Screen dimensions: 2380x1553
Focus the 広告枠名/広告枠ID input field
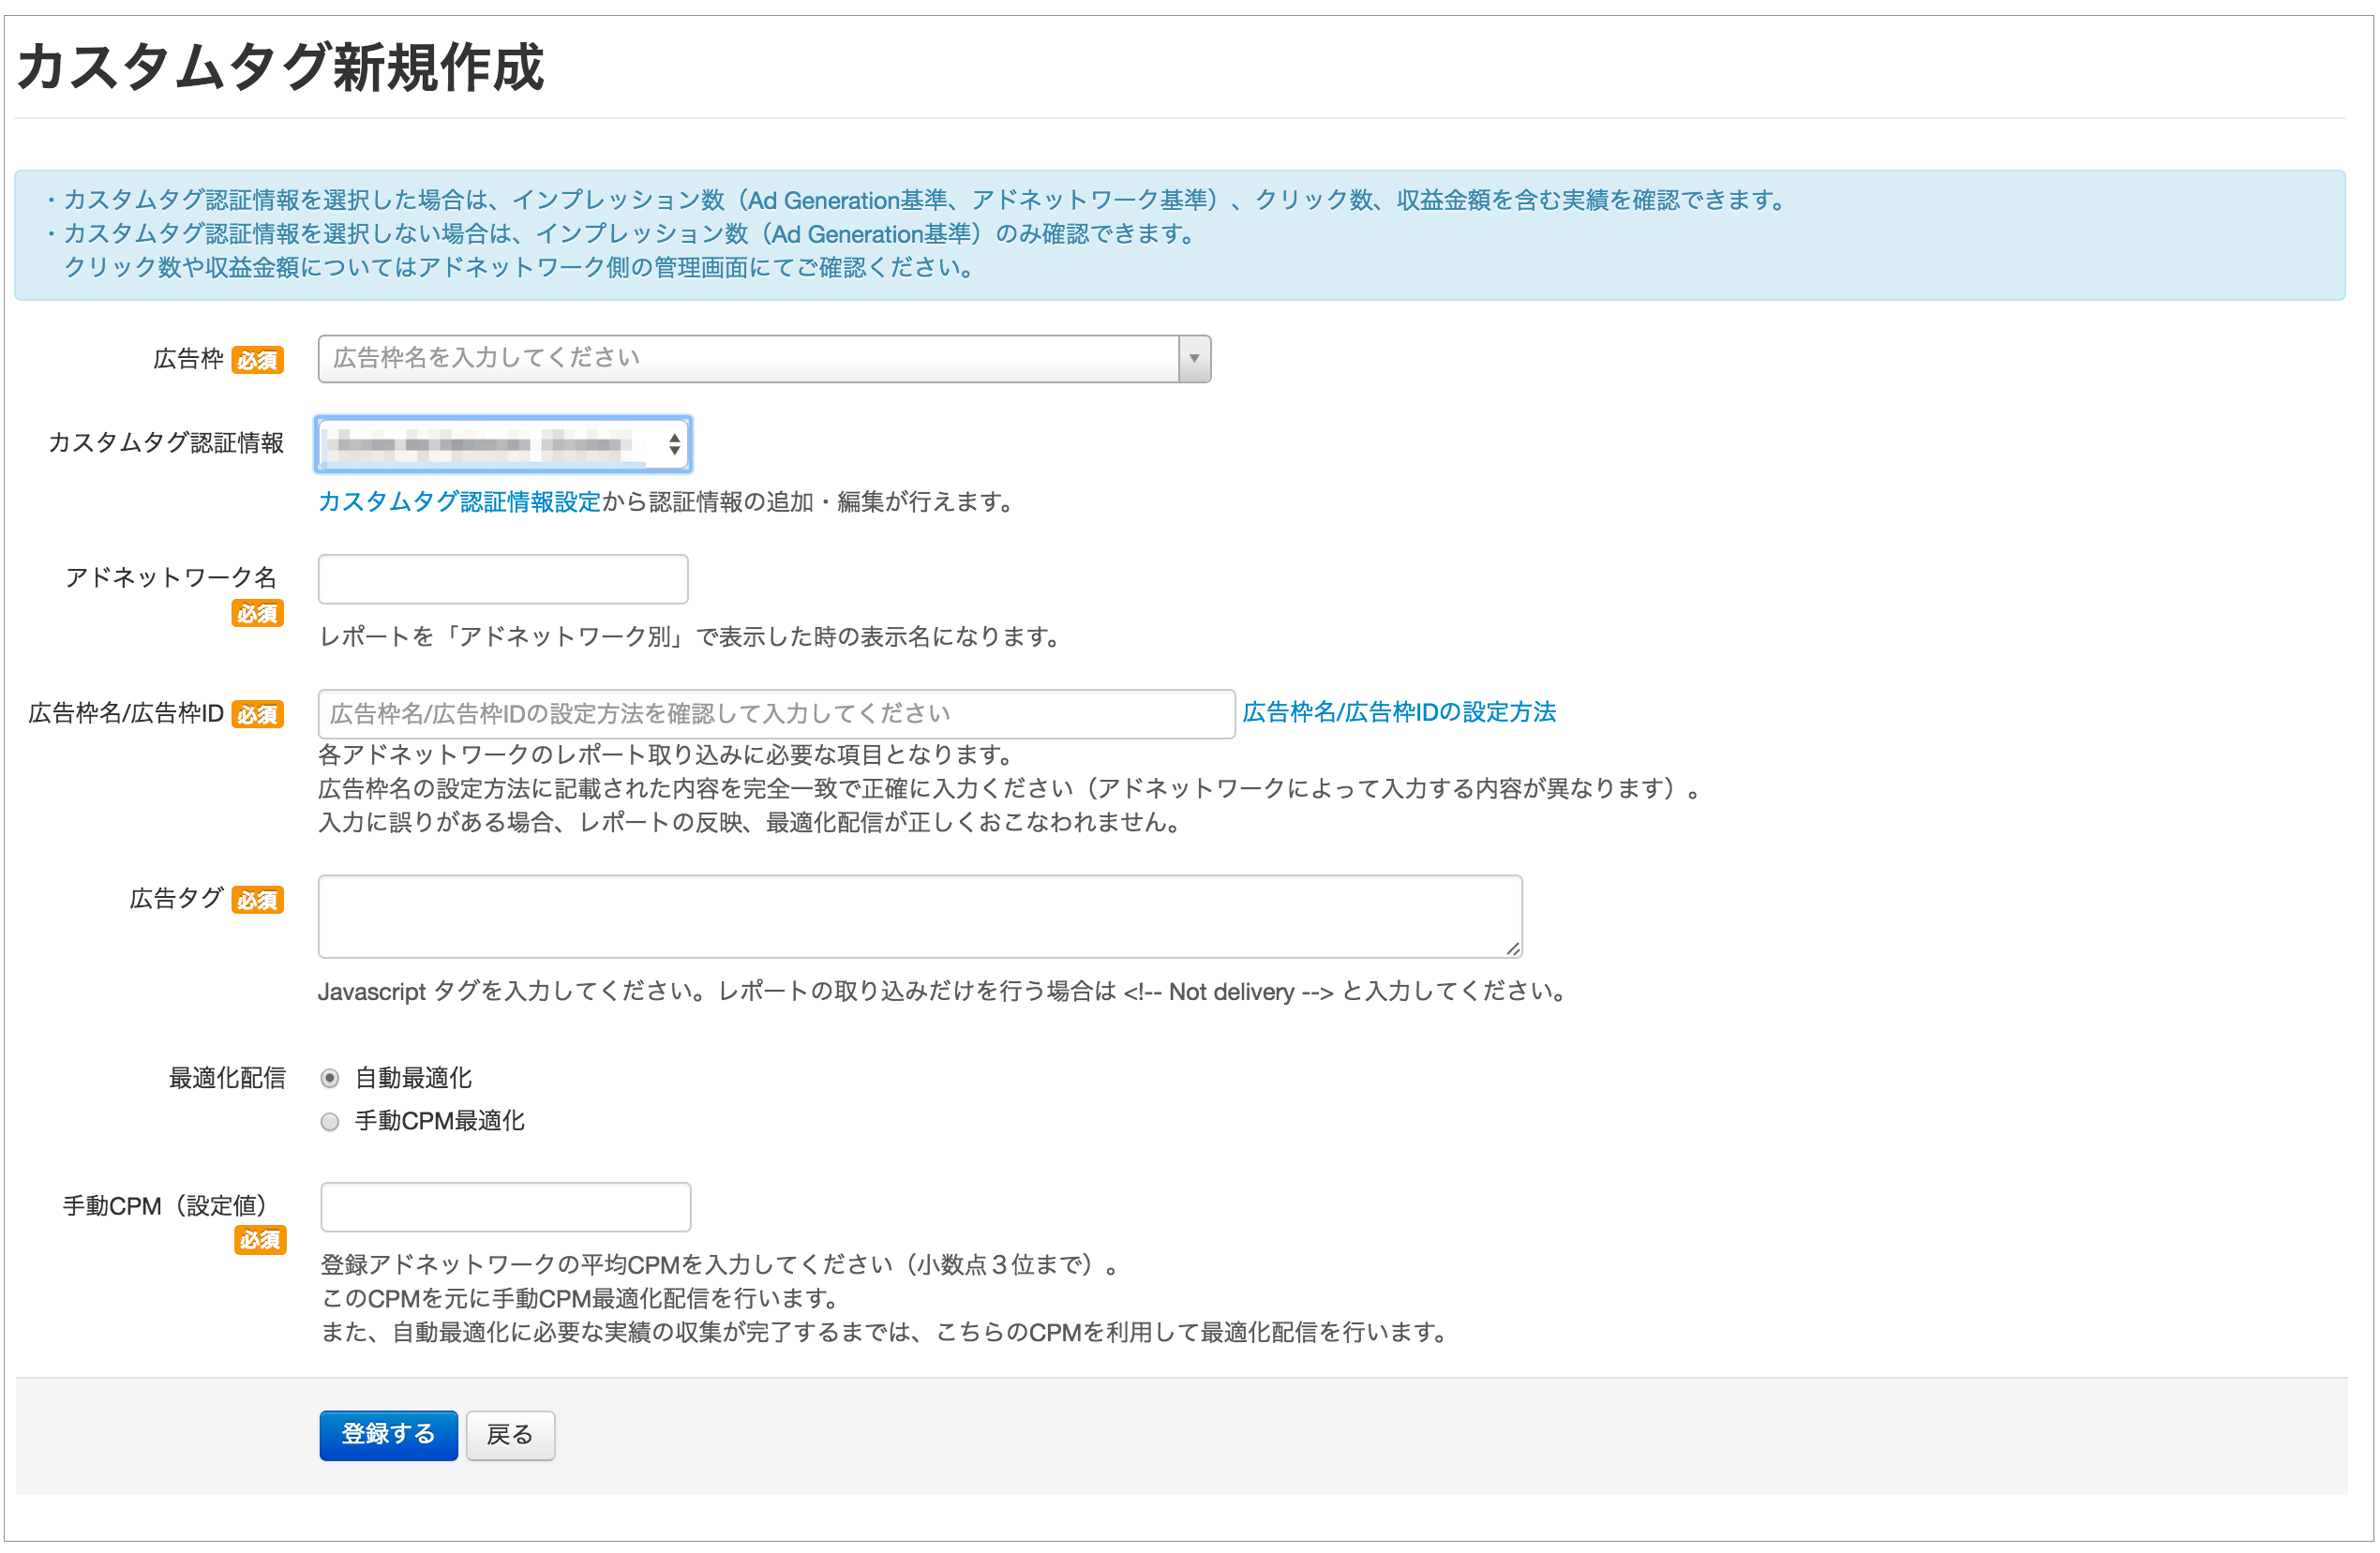[776, 714]
